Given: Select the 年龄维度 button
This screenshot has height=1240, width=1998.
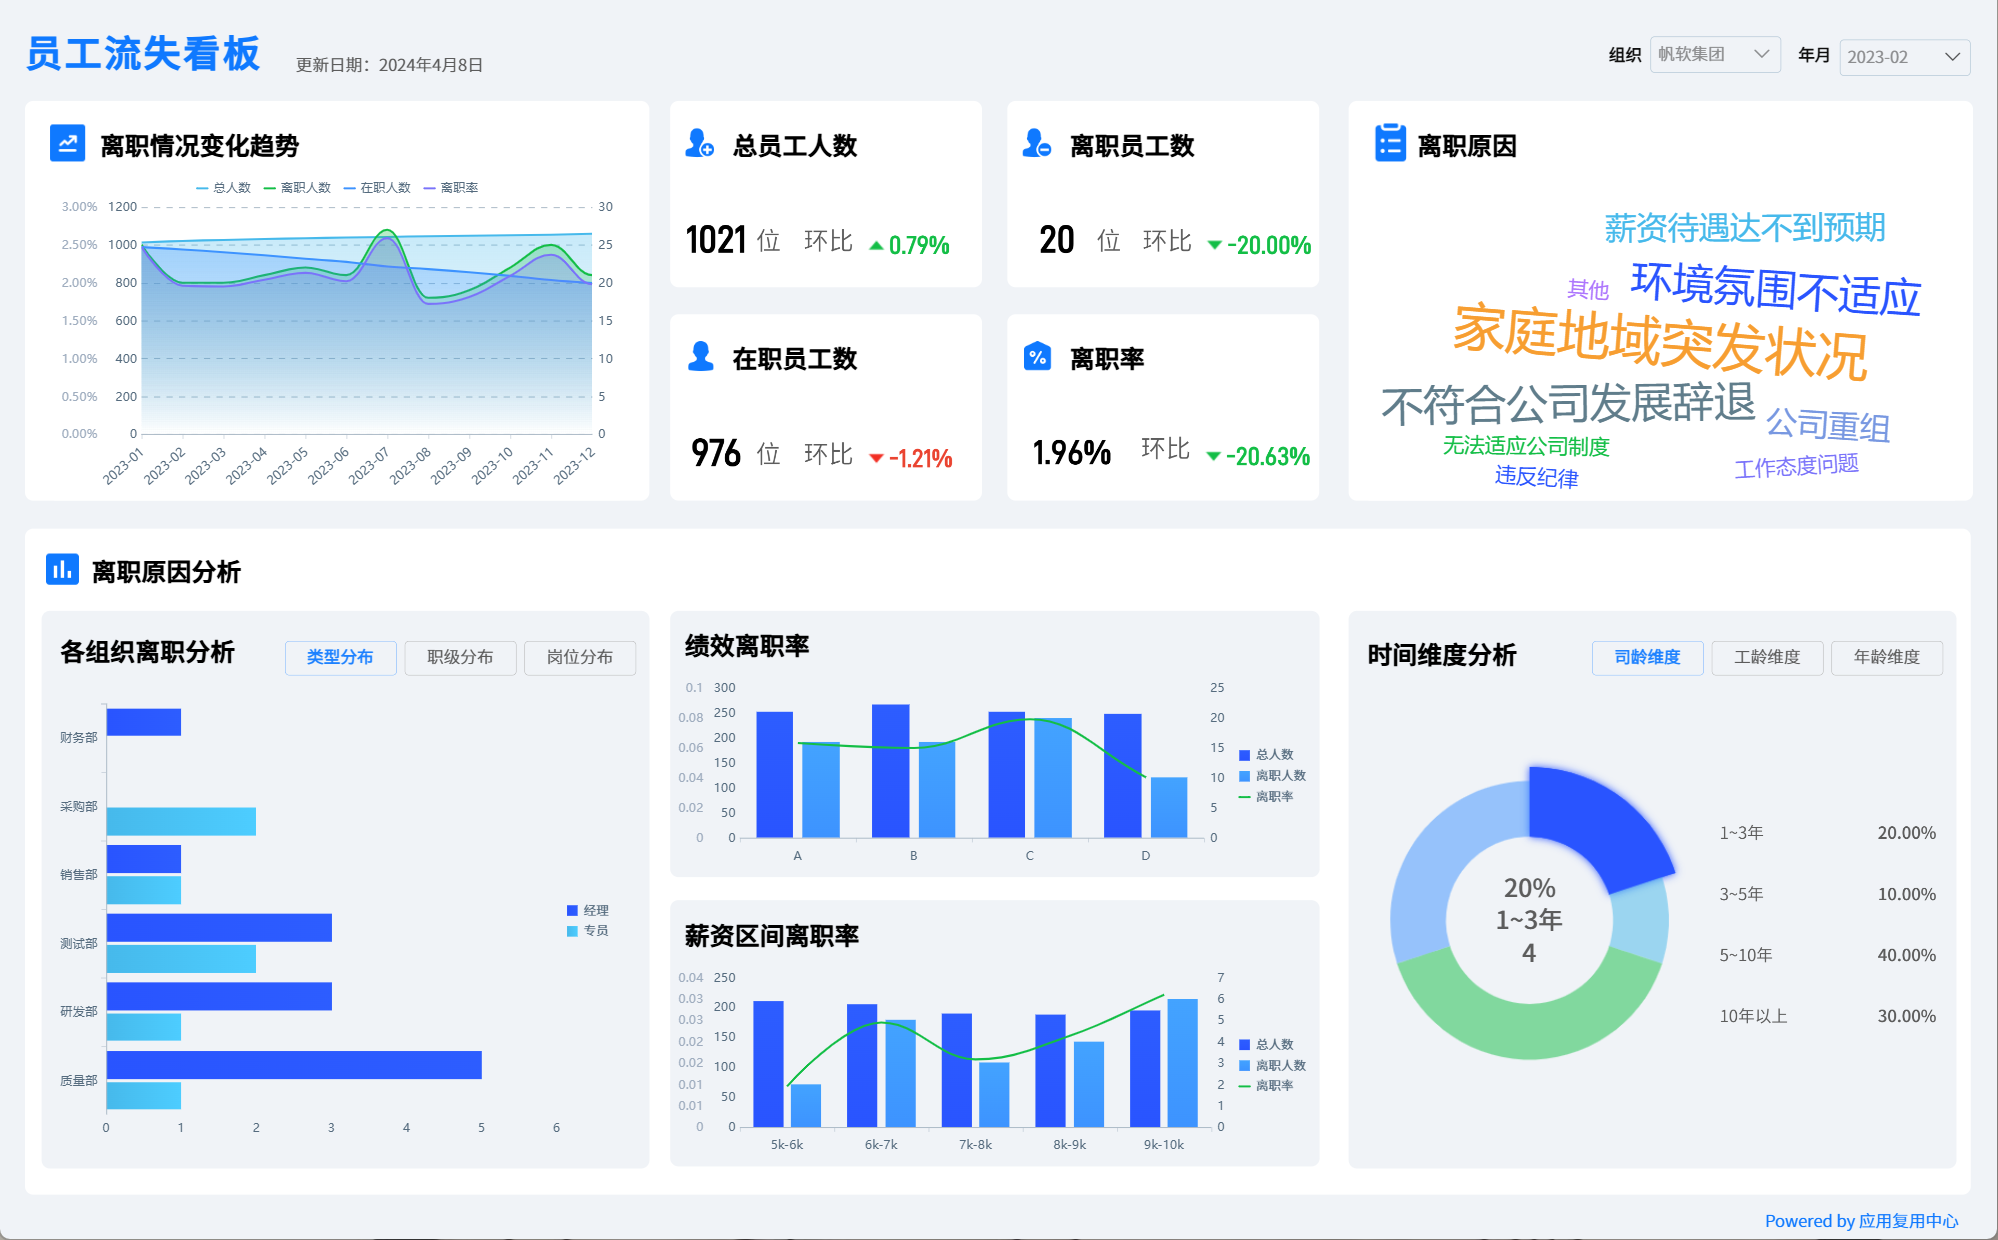Looking at the screenshot, I should click(x=1886, y=657).
